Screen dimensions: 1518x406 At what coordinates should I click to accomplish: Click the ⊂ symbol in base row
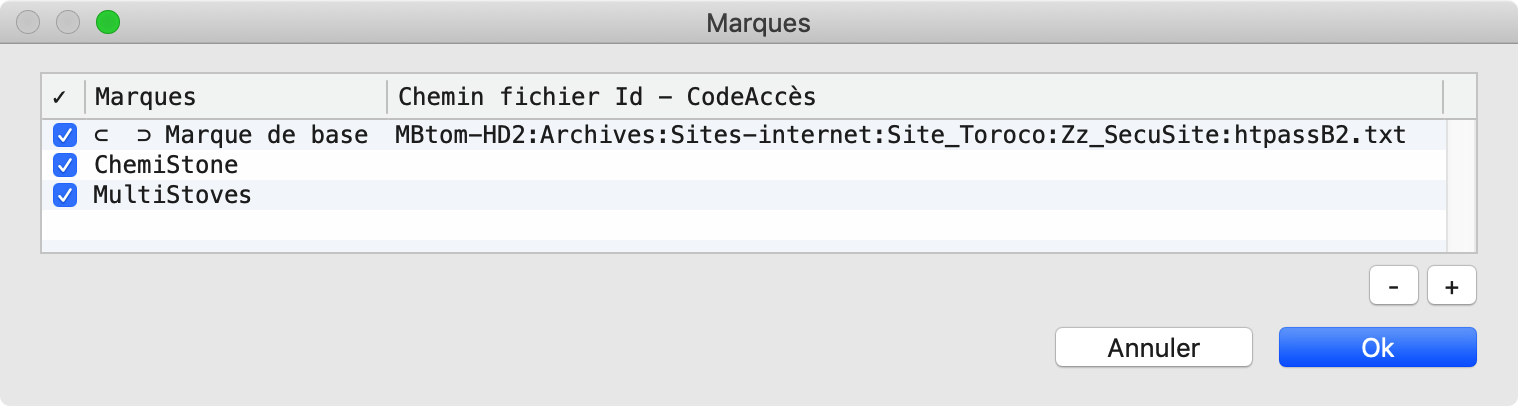[x=102, y=135]
